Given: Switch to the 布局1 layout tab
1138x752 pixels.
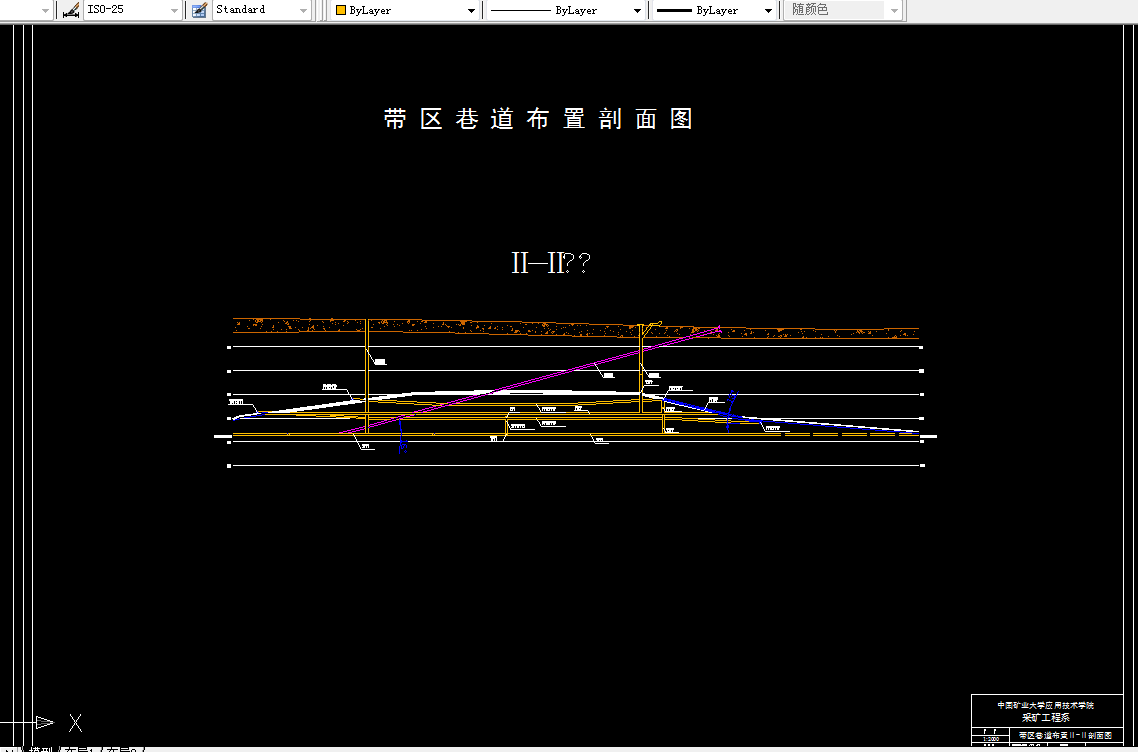Looking at the screenshot, I should click(x=76, y=749).
